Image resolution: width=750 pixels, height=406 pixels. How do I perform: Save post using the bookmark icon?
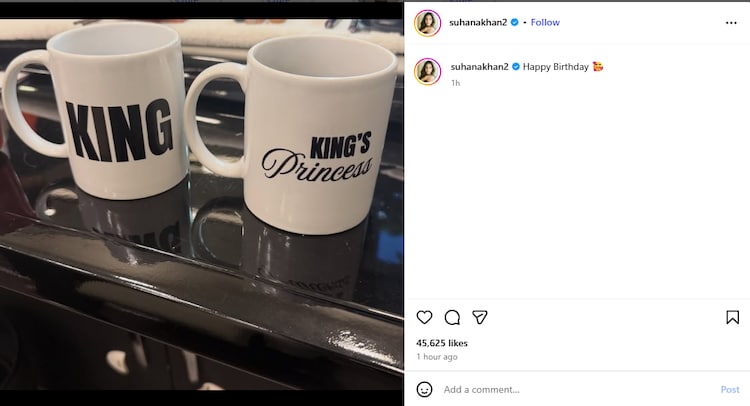pos(732,317)
